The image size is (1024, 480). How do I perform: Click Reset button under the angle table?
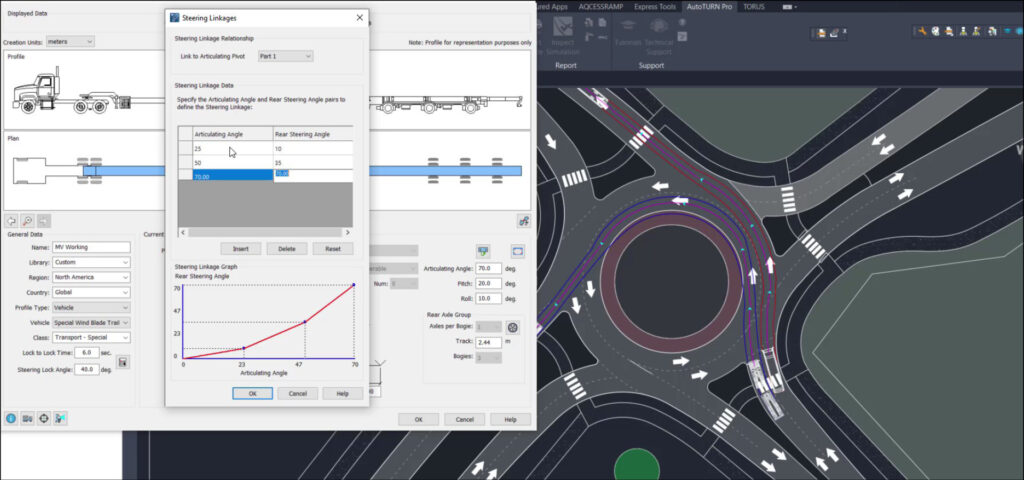pos(333,249)
